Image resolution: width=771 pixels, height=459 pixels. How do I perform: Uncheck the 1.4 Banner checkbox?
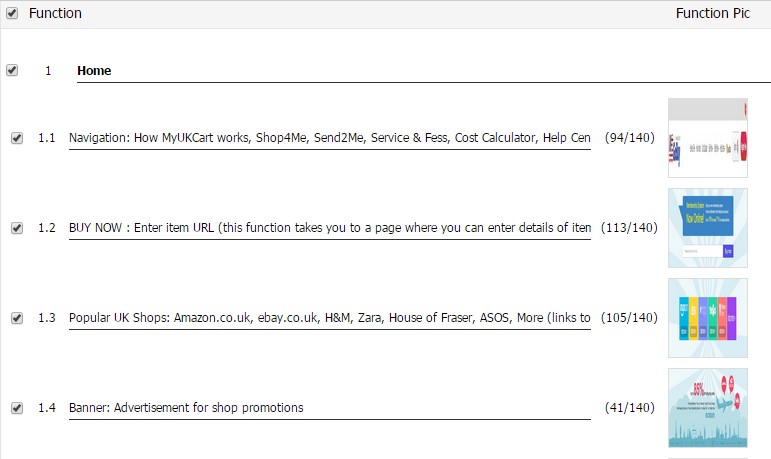point(17,408)
